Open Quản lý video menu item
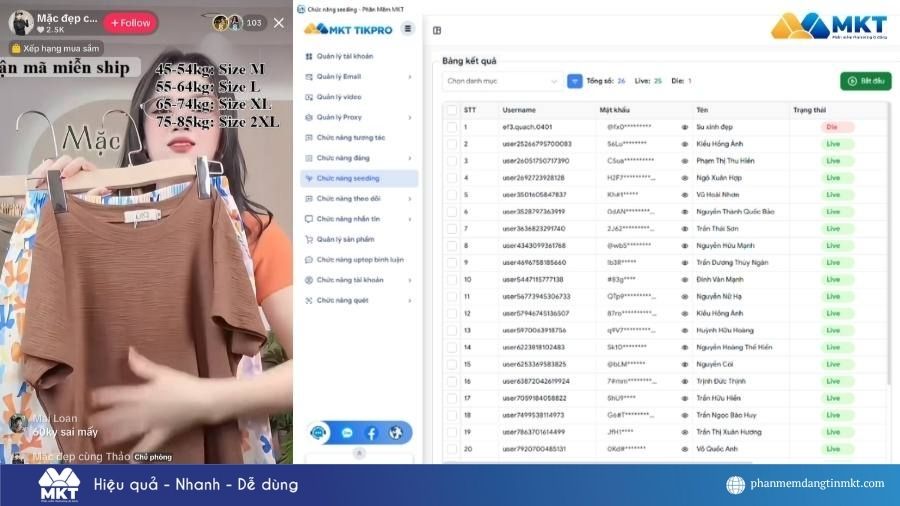 click(359, 97)
